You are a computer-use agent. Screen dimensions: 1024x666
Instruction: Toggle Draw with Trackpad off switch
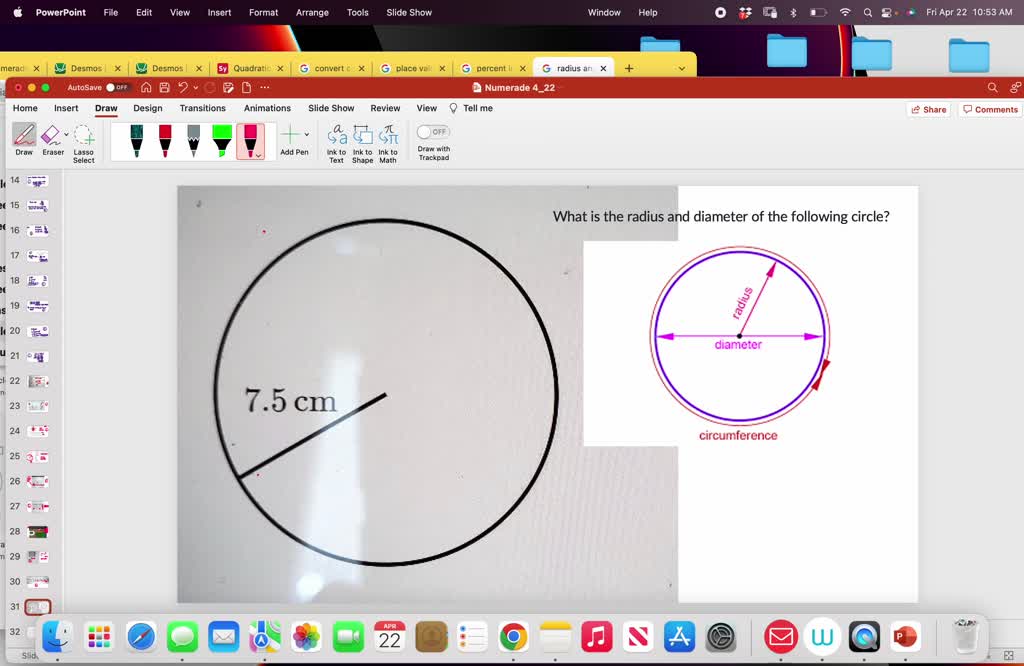point(434,131)
